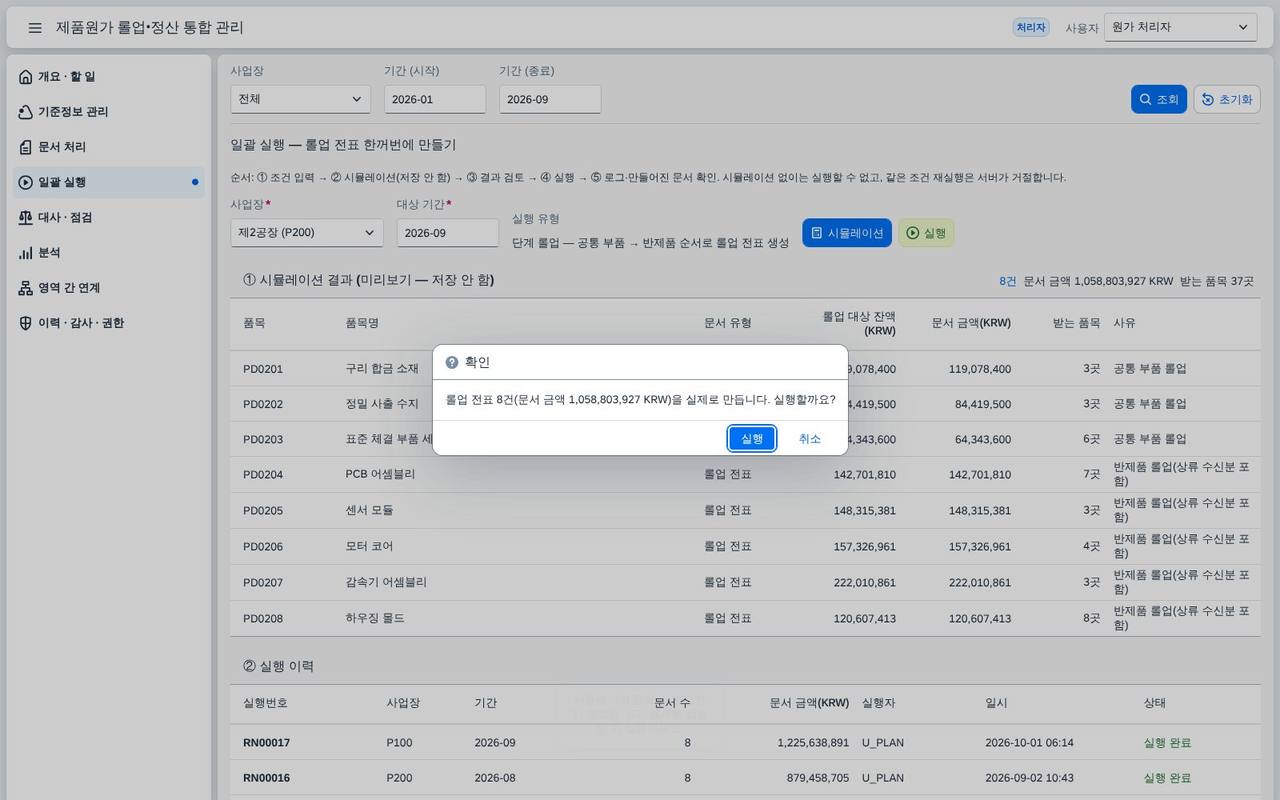
Task: Click the 대상 기간 2026-09 field
Action: tap(448, 233)
